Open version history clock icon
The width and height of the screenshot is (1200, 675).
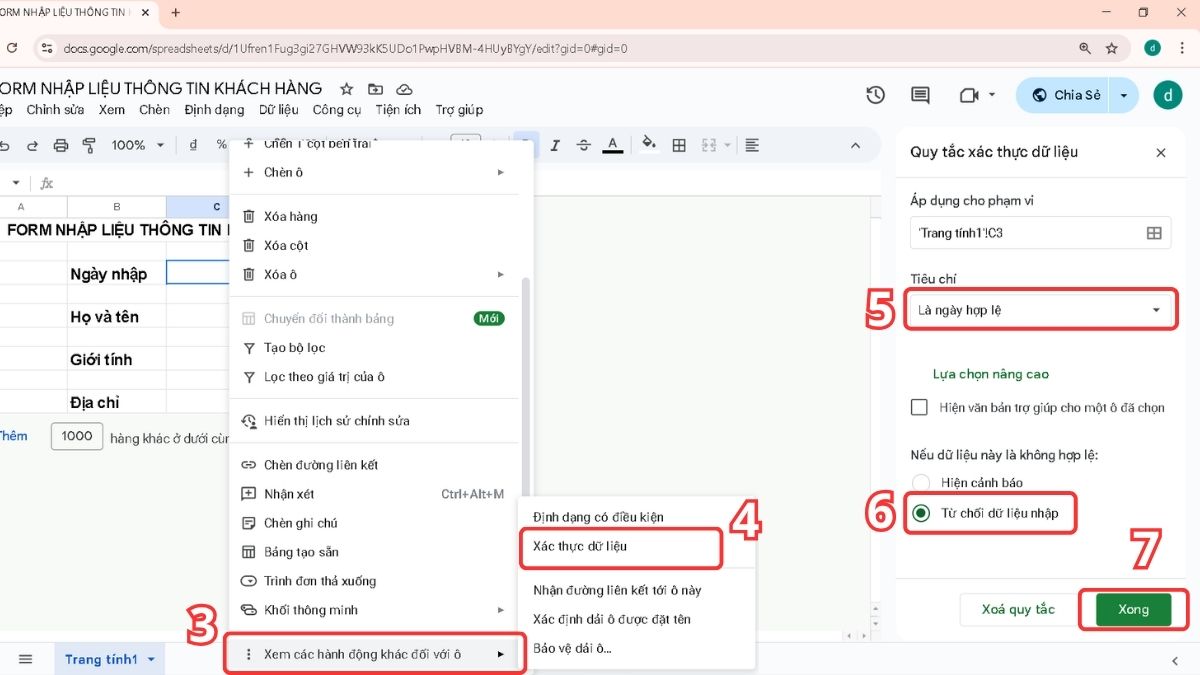875,95
